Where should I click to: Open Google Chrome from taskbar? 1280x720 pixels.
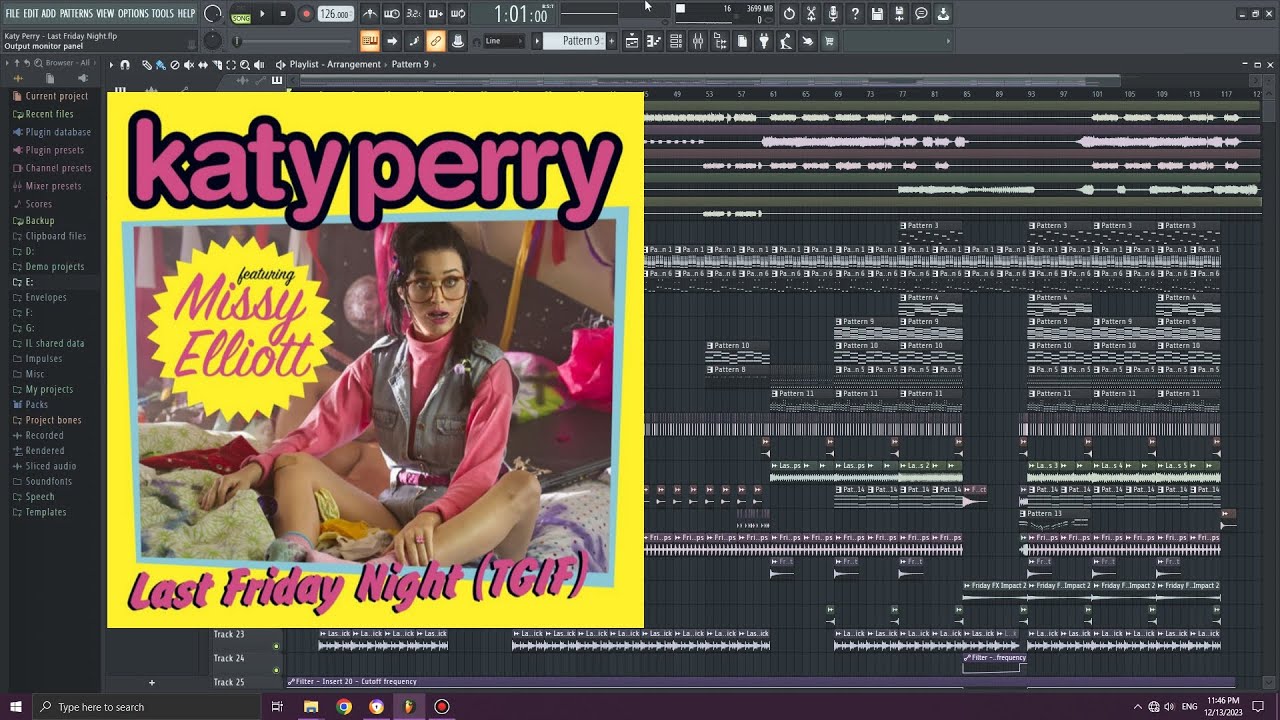point(343,707)
